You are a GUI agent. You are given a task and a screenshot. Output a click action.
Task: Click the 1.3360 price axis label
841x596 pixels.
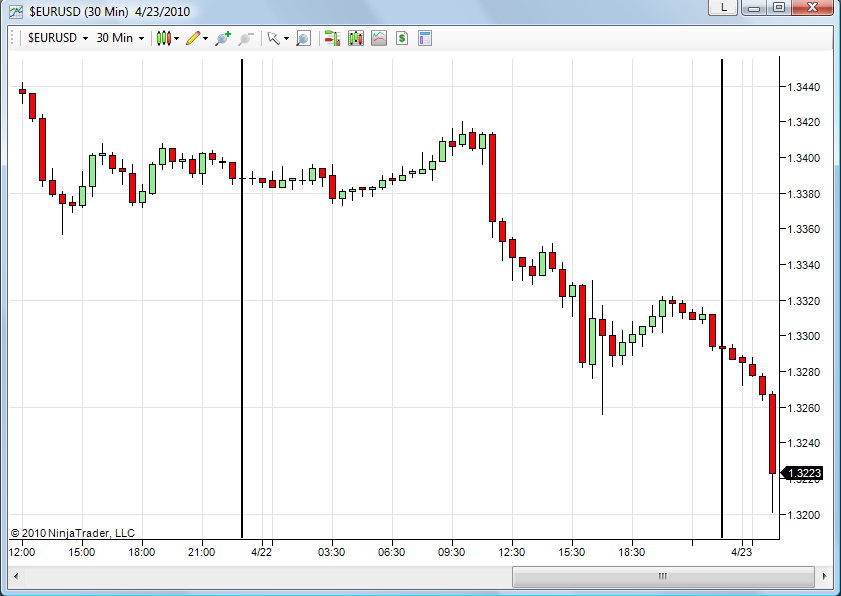pos(803,229)
